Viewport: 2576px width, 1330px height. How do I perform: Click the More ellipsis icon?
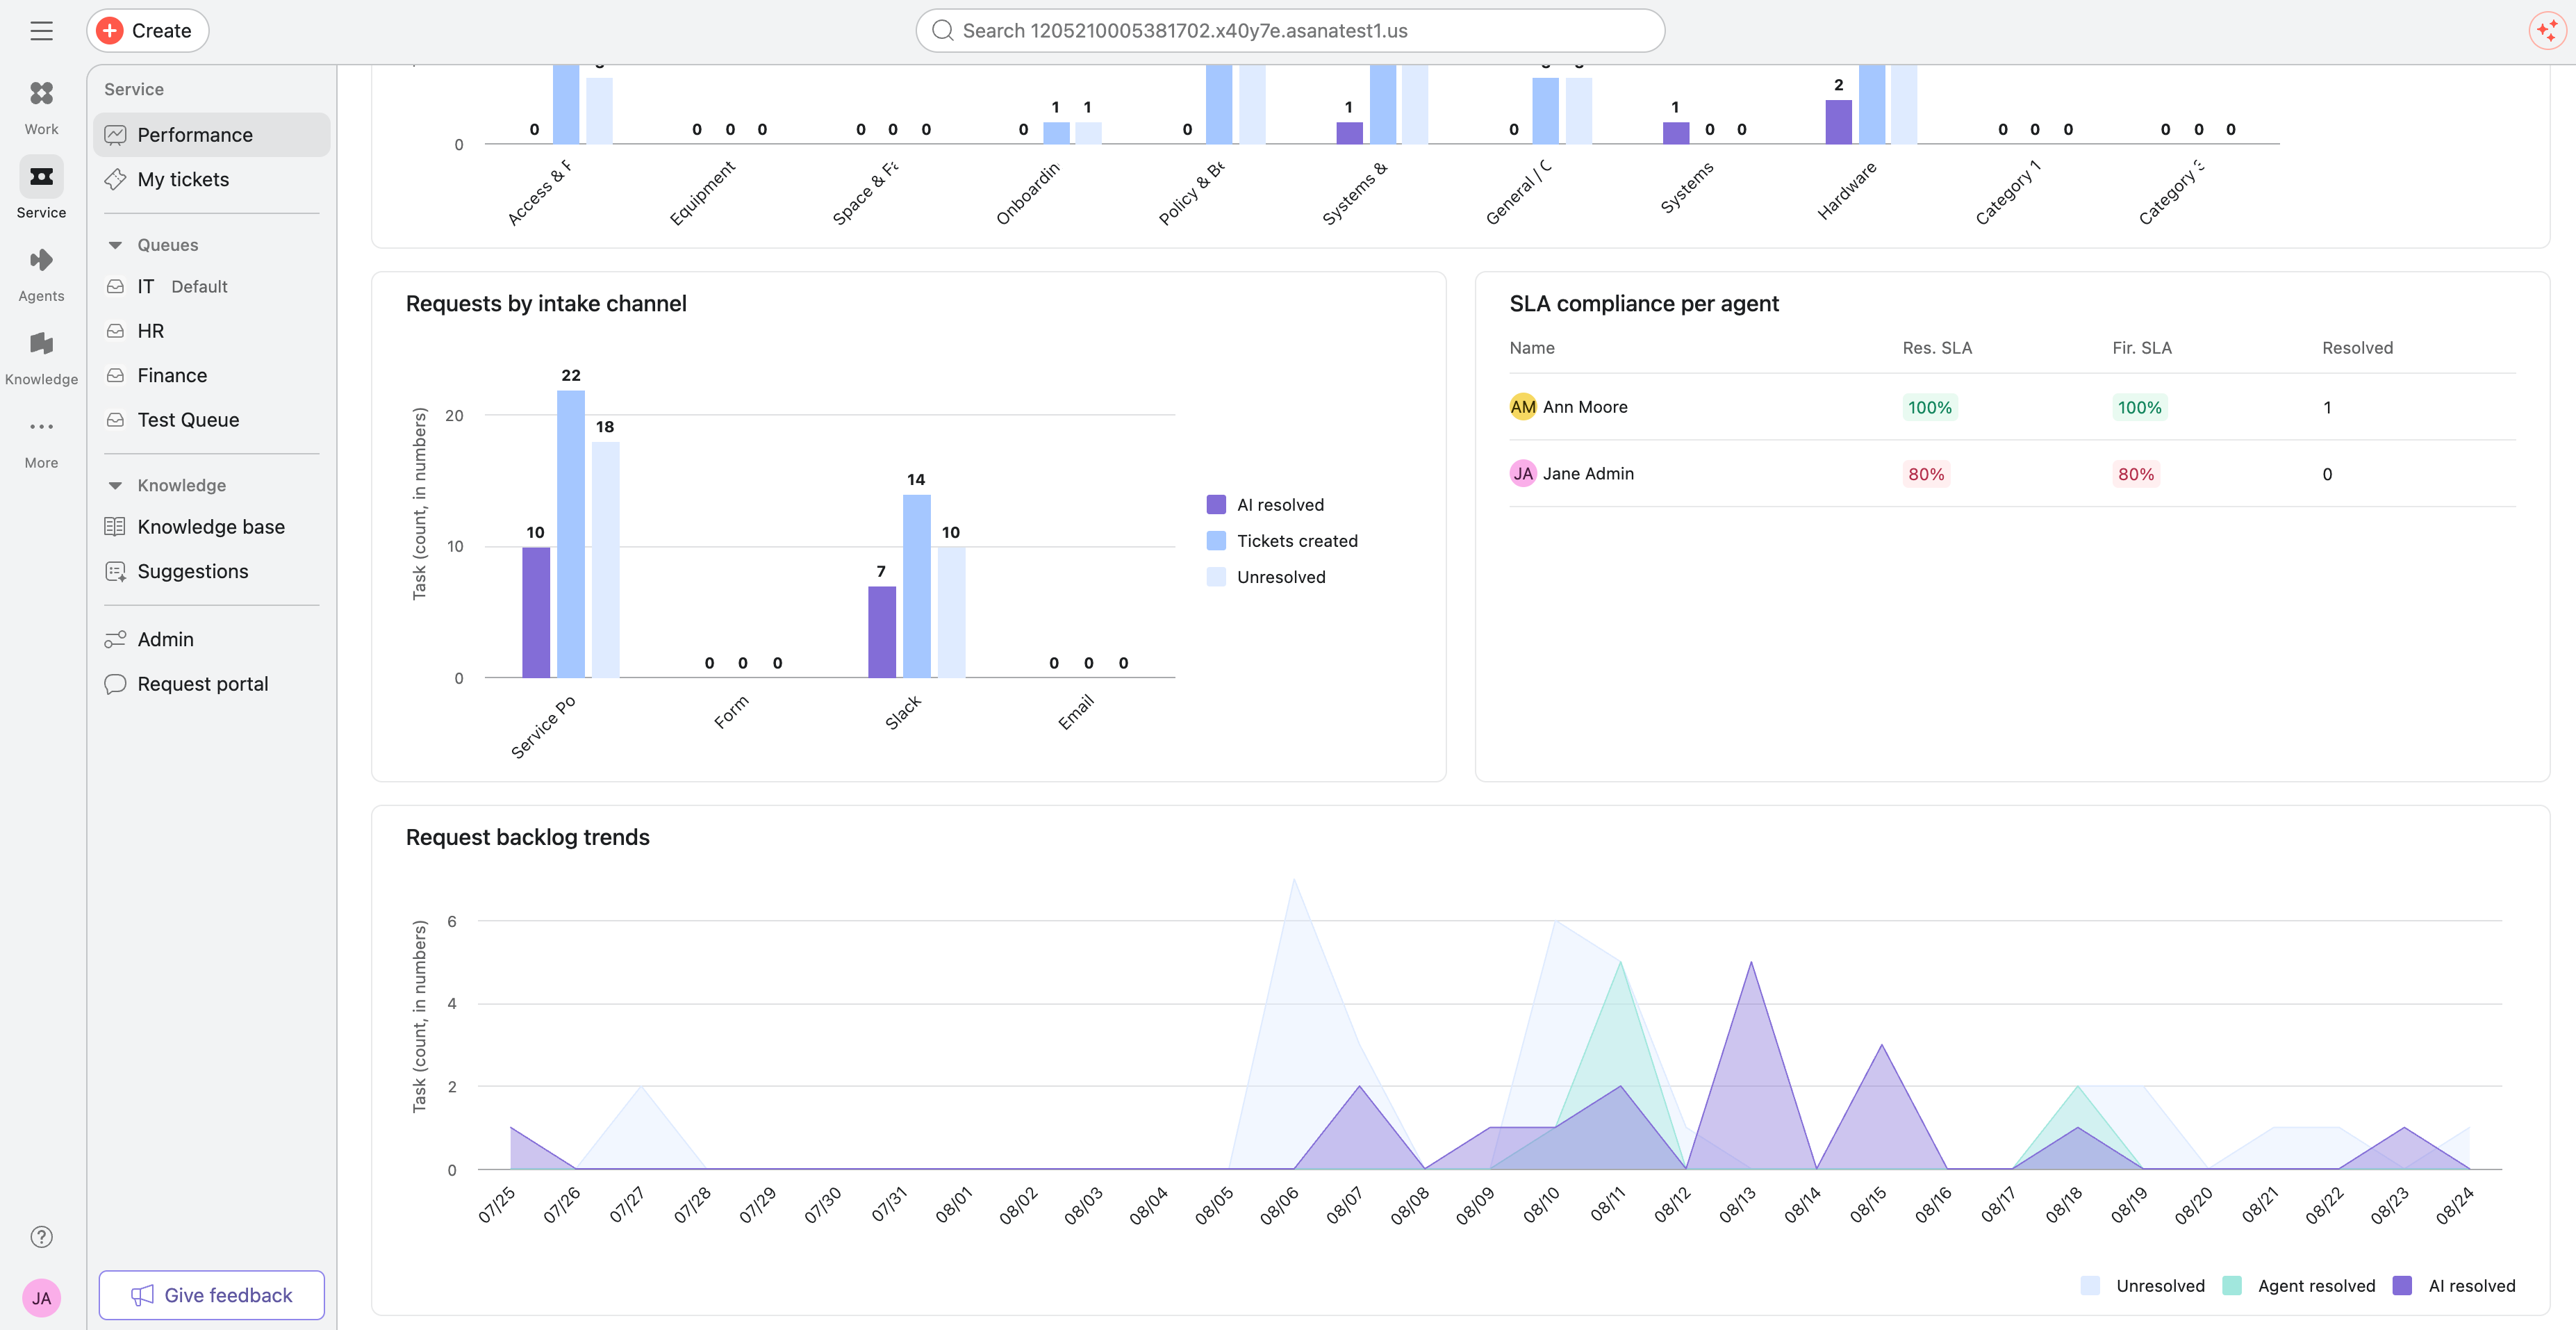(x=41, y=427)
